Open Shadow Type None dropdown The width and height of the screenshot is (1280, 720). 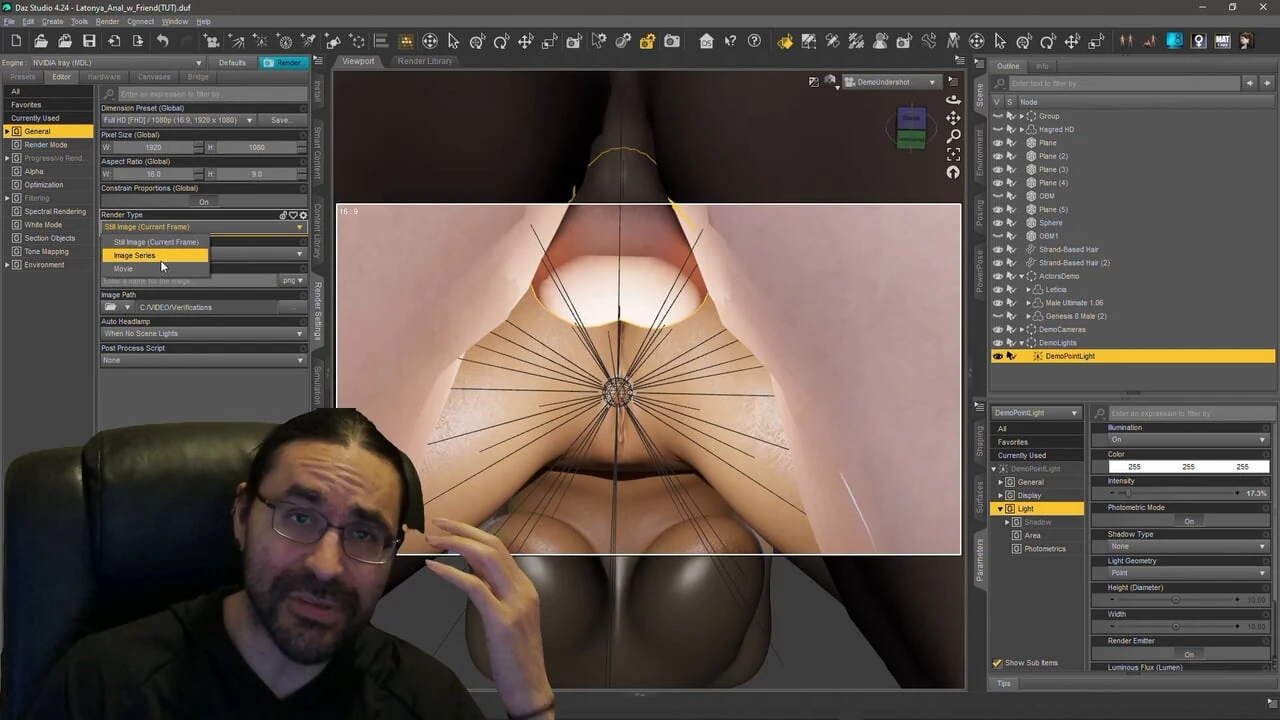click(x=1188, y=547)
